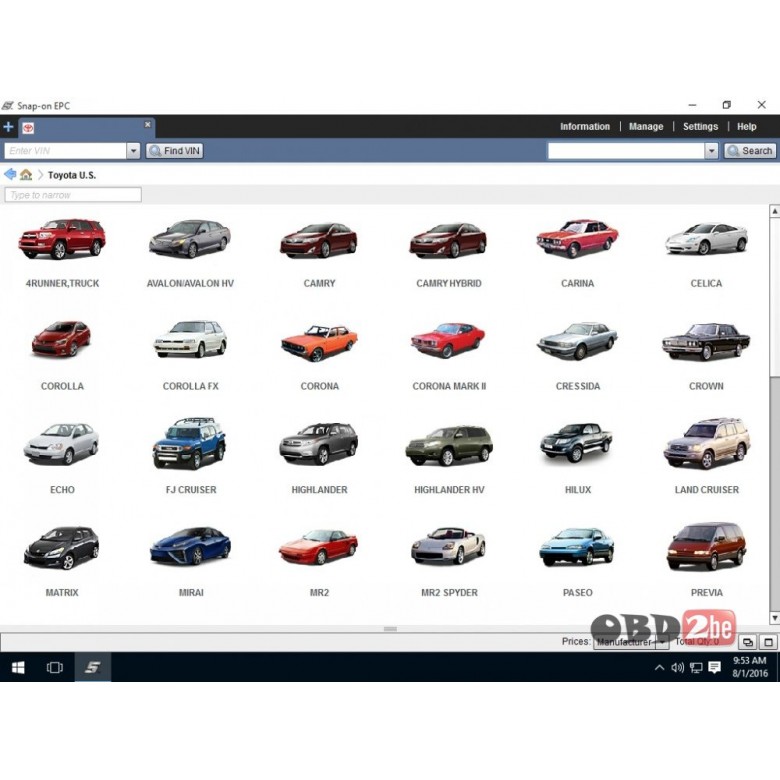Open the Action Center notifications icon

click(714, 668)
